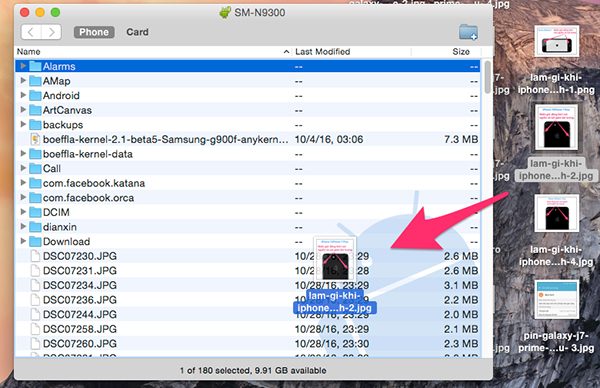Sort by the Size column header
This screenshot has width=600, height=388.
point(446,52)
